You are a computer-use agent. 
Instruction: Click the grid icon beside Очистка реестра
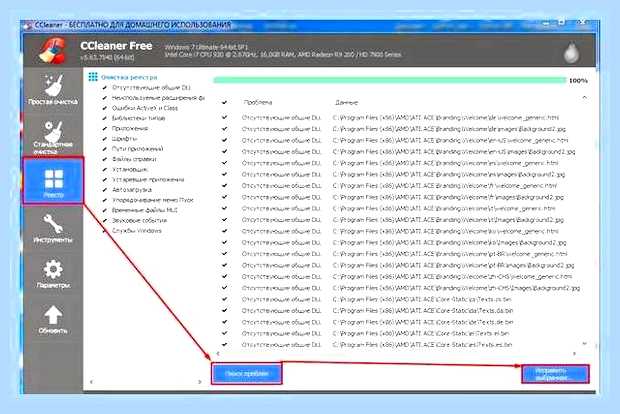(93, 77)
